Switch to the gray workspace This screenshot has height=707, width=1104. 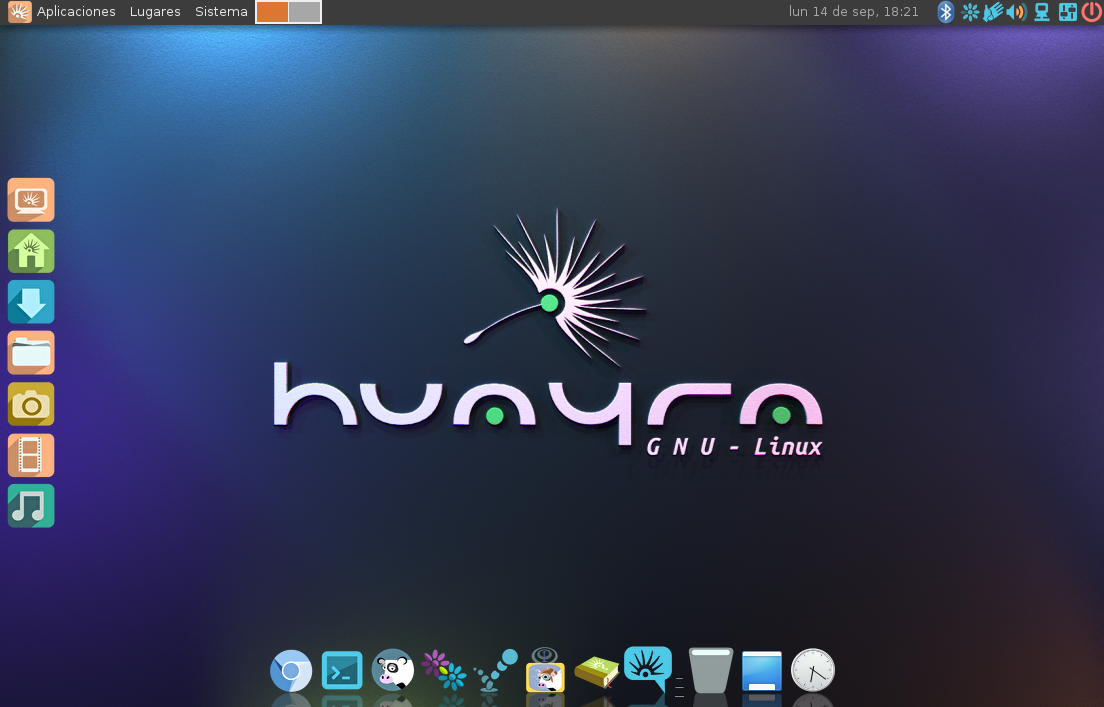(x=304, y=12)
